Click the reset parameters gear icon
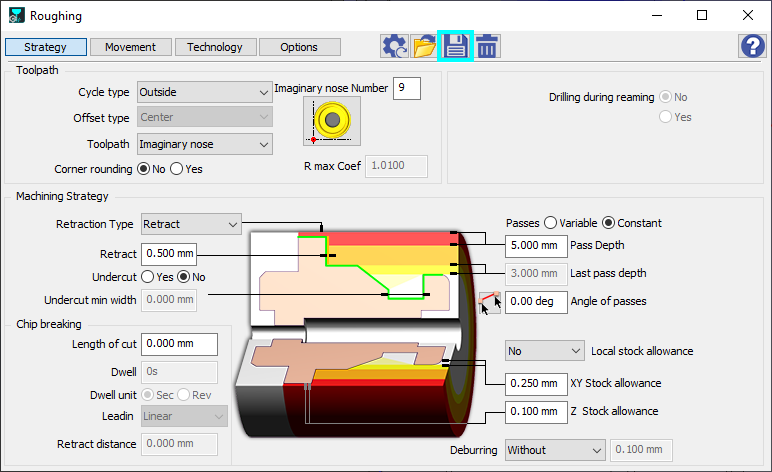The image size is (772, 472). pos(395,46)
